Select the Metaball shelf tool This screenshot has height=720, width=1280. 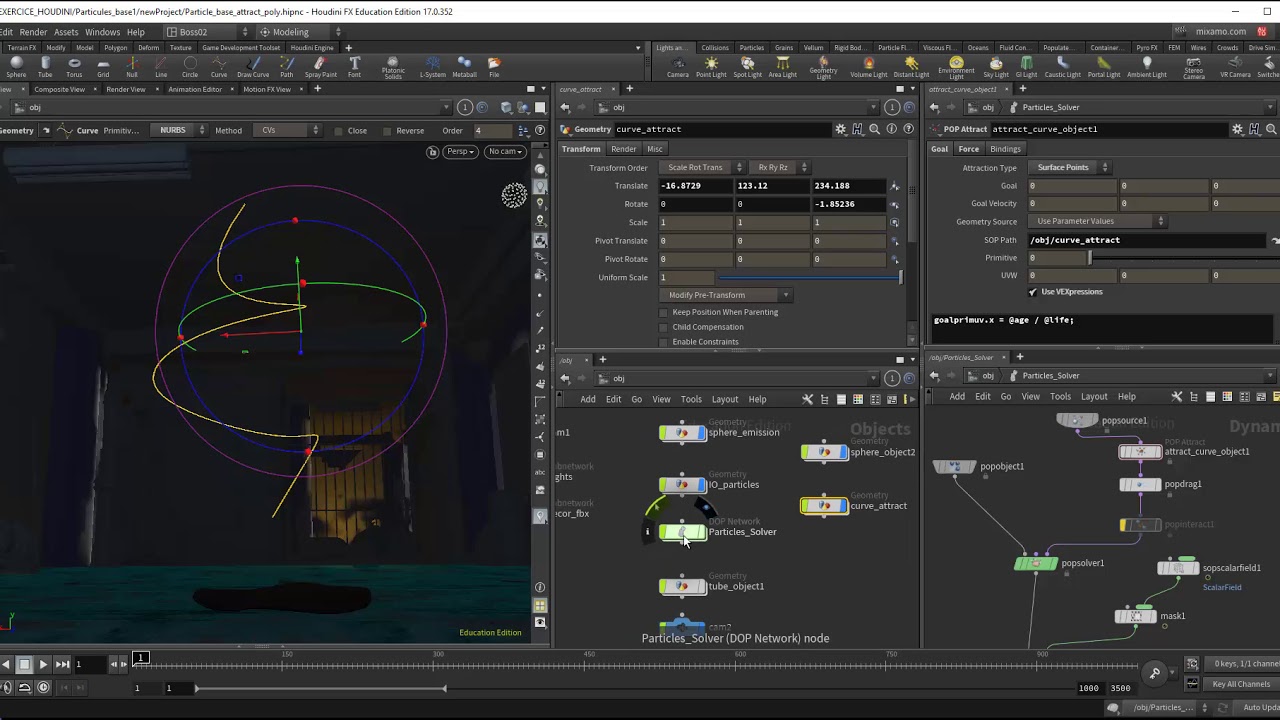pyautogui.click(x=464, y=67)
